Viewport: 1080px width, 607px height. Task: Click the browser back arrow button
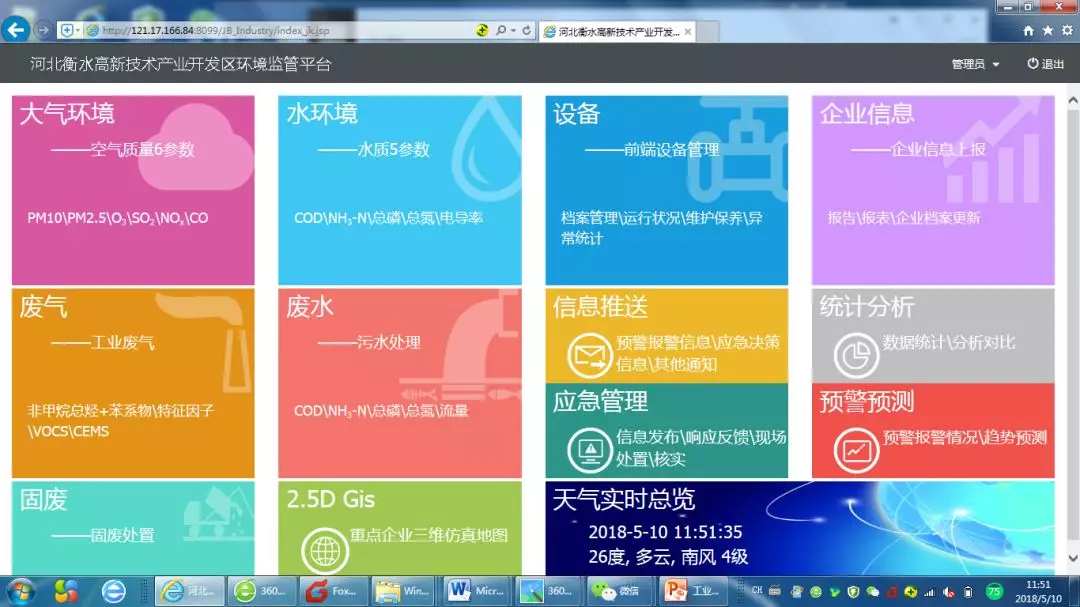coord(15,30)
